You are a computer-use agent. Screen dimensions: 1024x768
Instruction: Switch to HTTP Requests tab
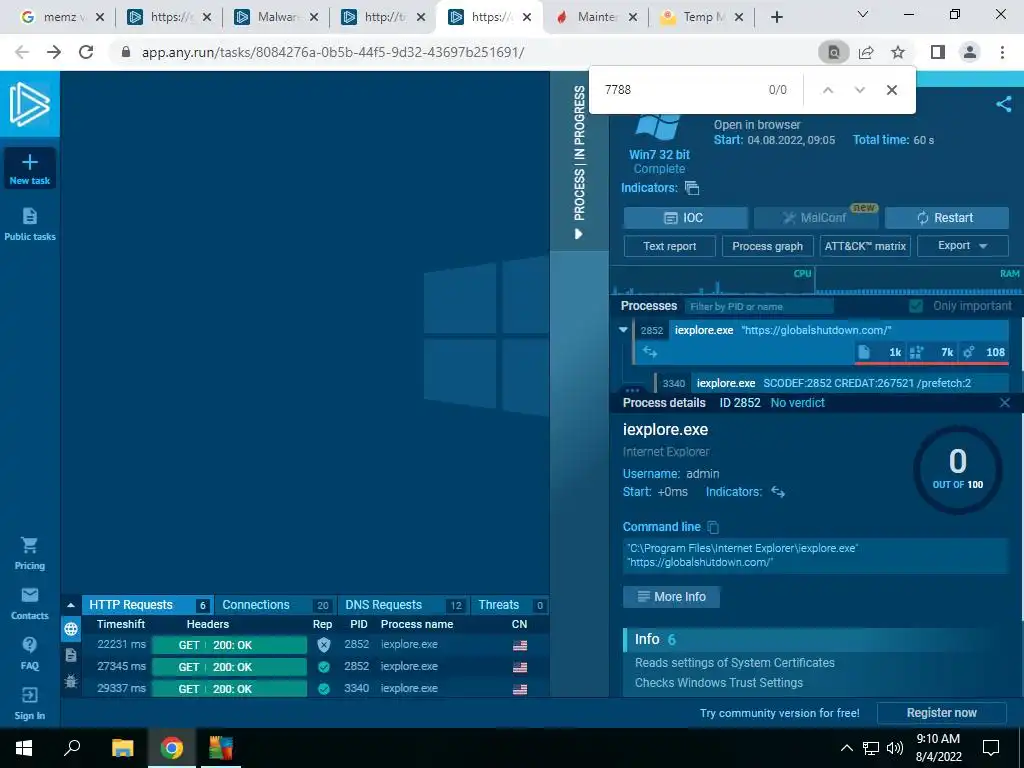[148, 605]
